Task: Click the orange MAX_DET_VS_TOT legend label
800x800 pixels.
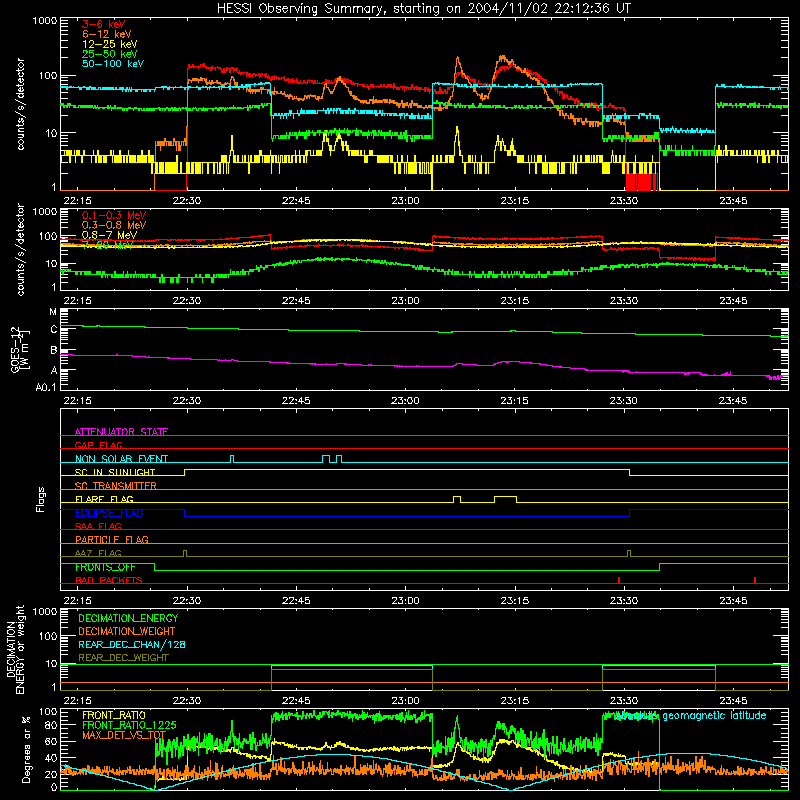Action: tap(124, 735)
